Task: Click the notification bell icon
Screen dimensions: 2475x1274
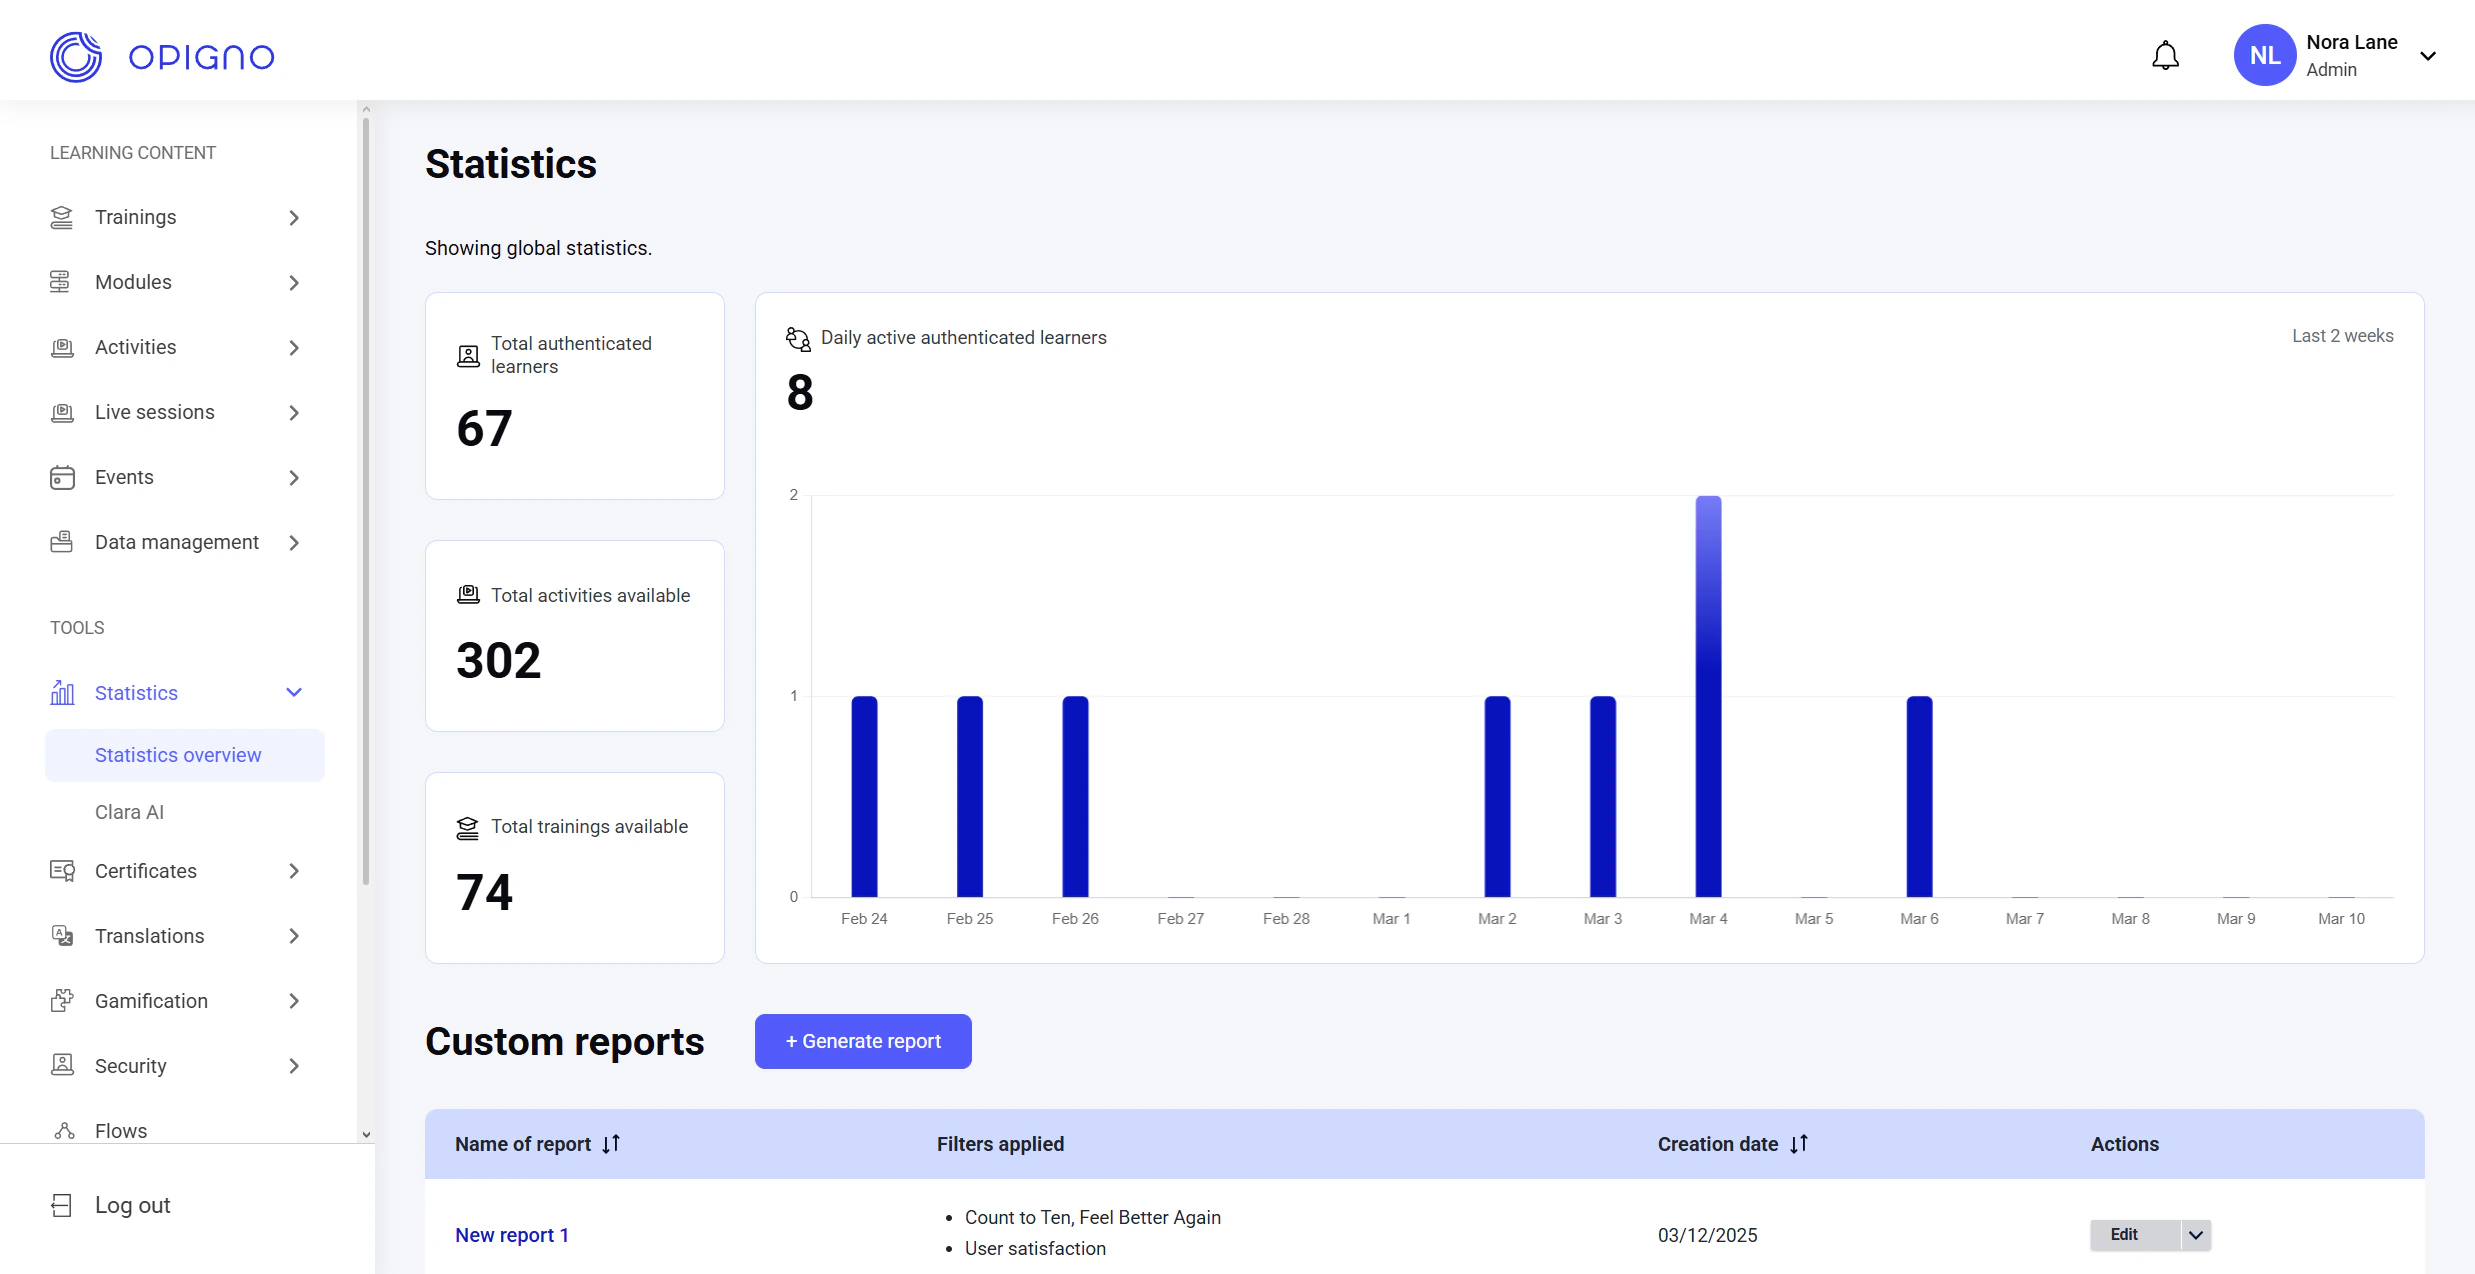Action: [2165, 56]
